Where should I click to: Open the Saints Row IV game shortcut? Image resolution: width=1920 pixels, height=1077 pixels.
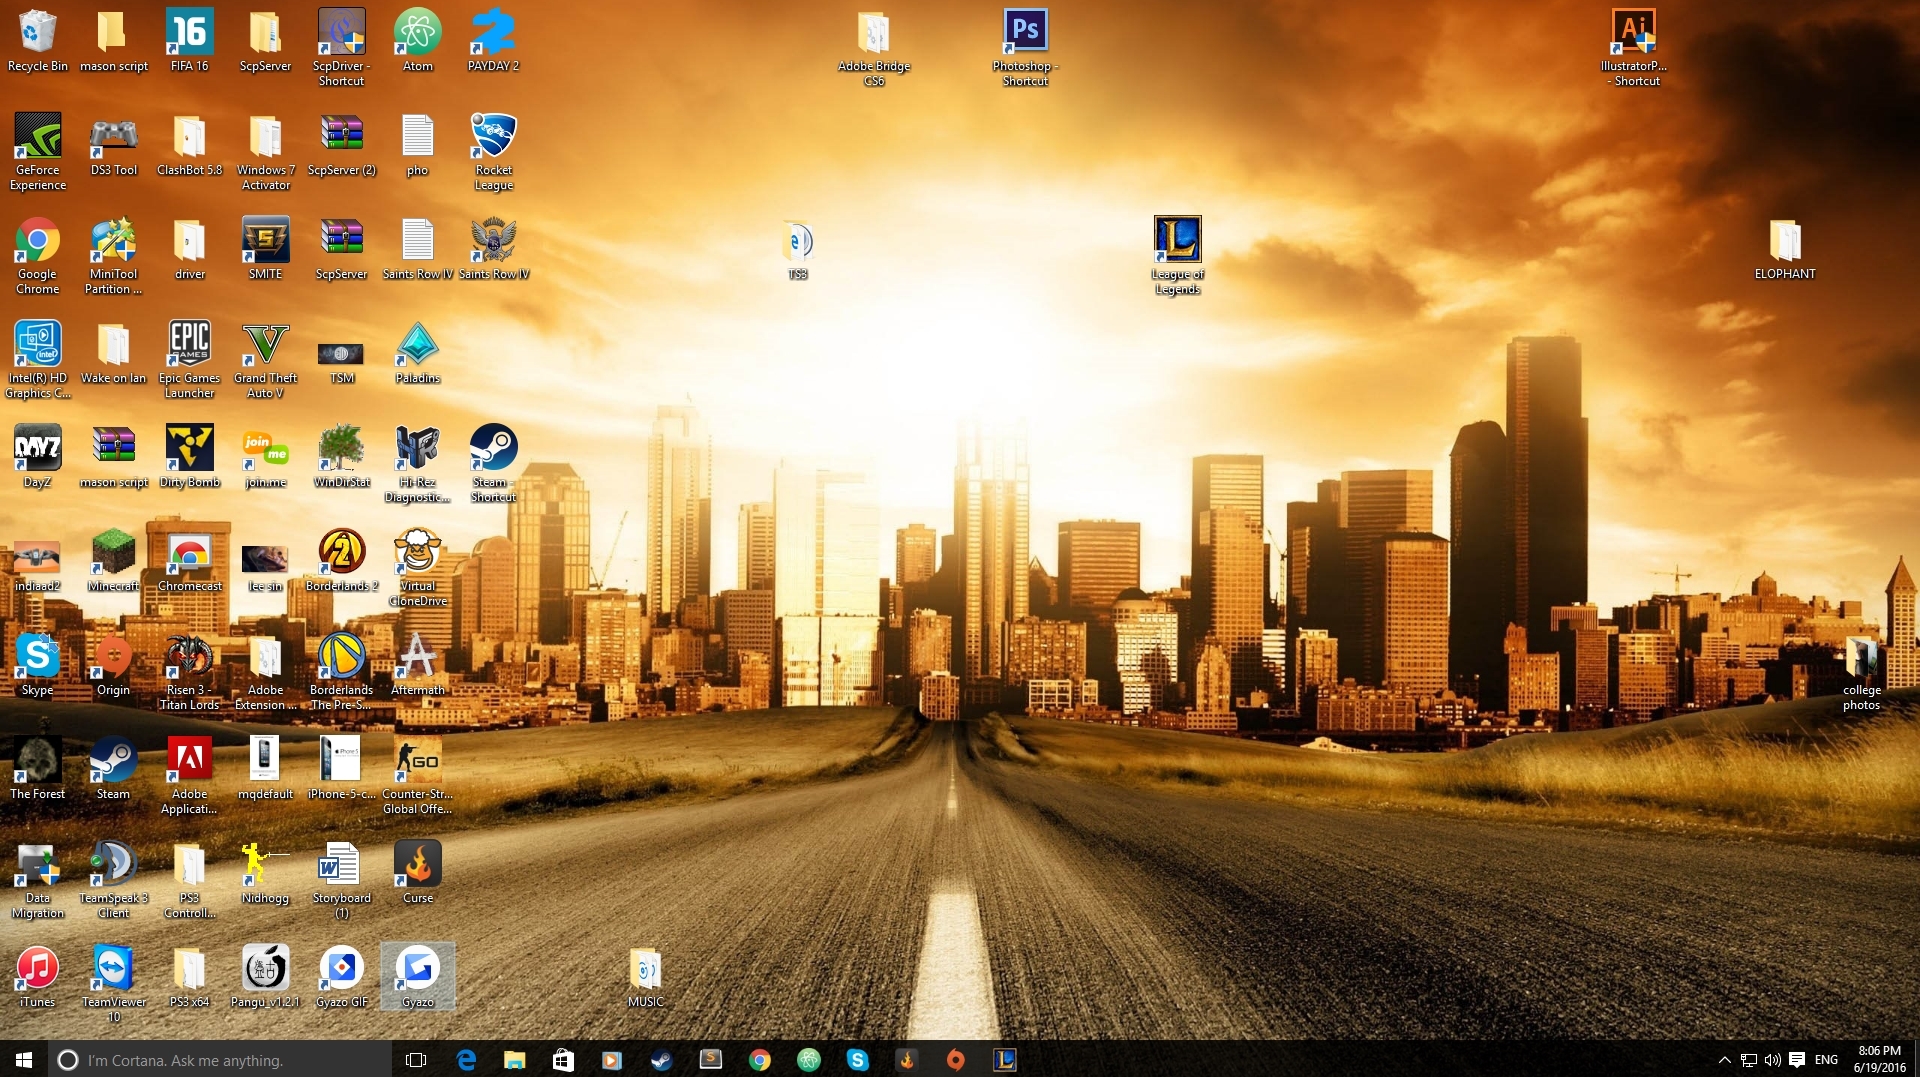click(493, 249)
